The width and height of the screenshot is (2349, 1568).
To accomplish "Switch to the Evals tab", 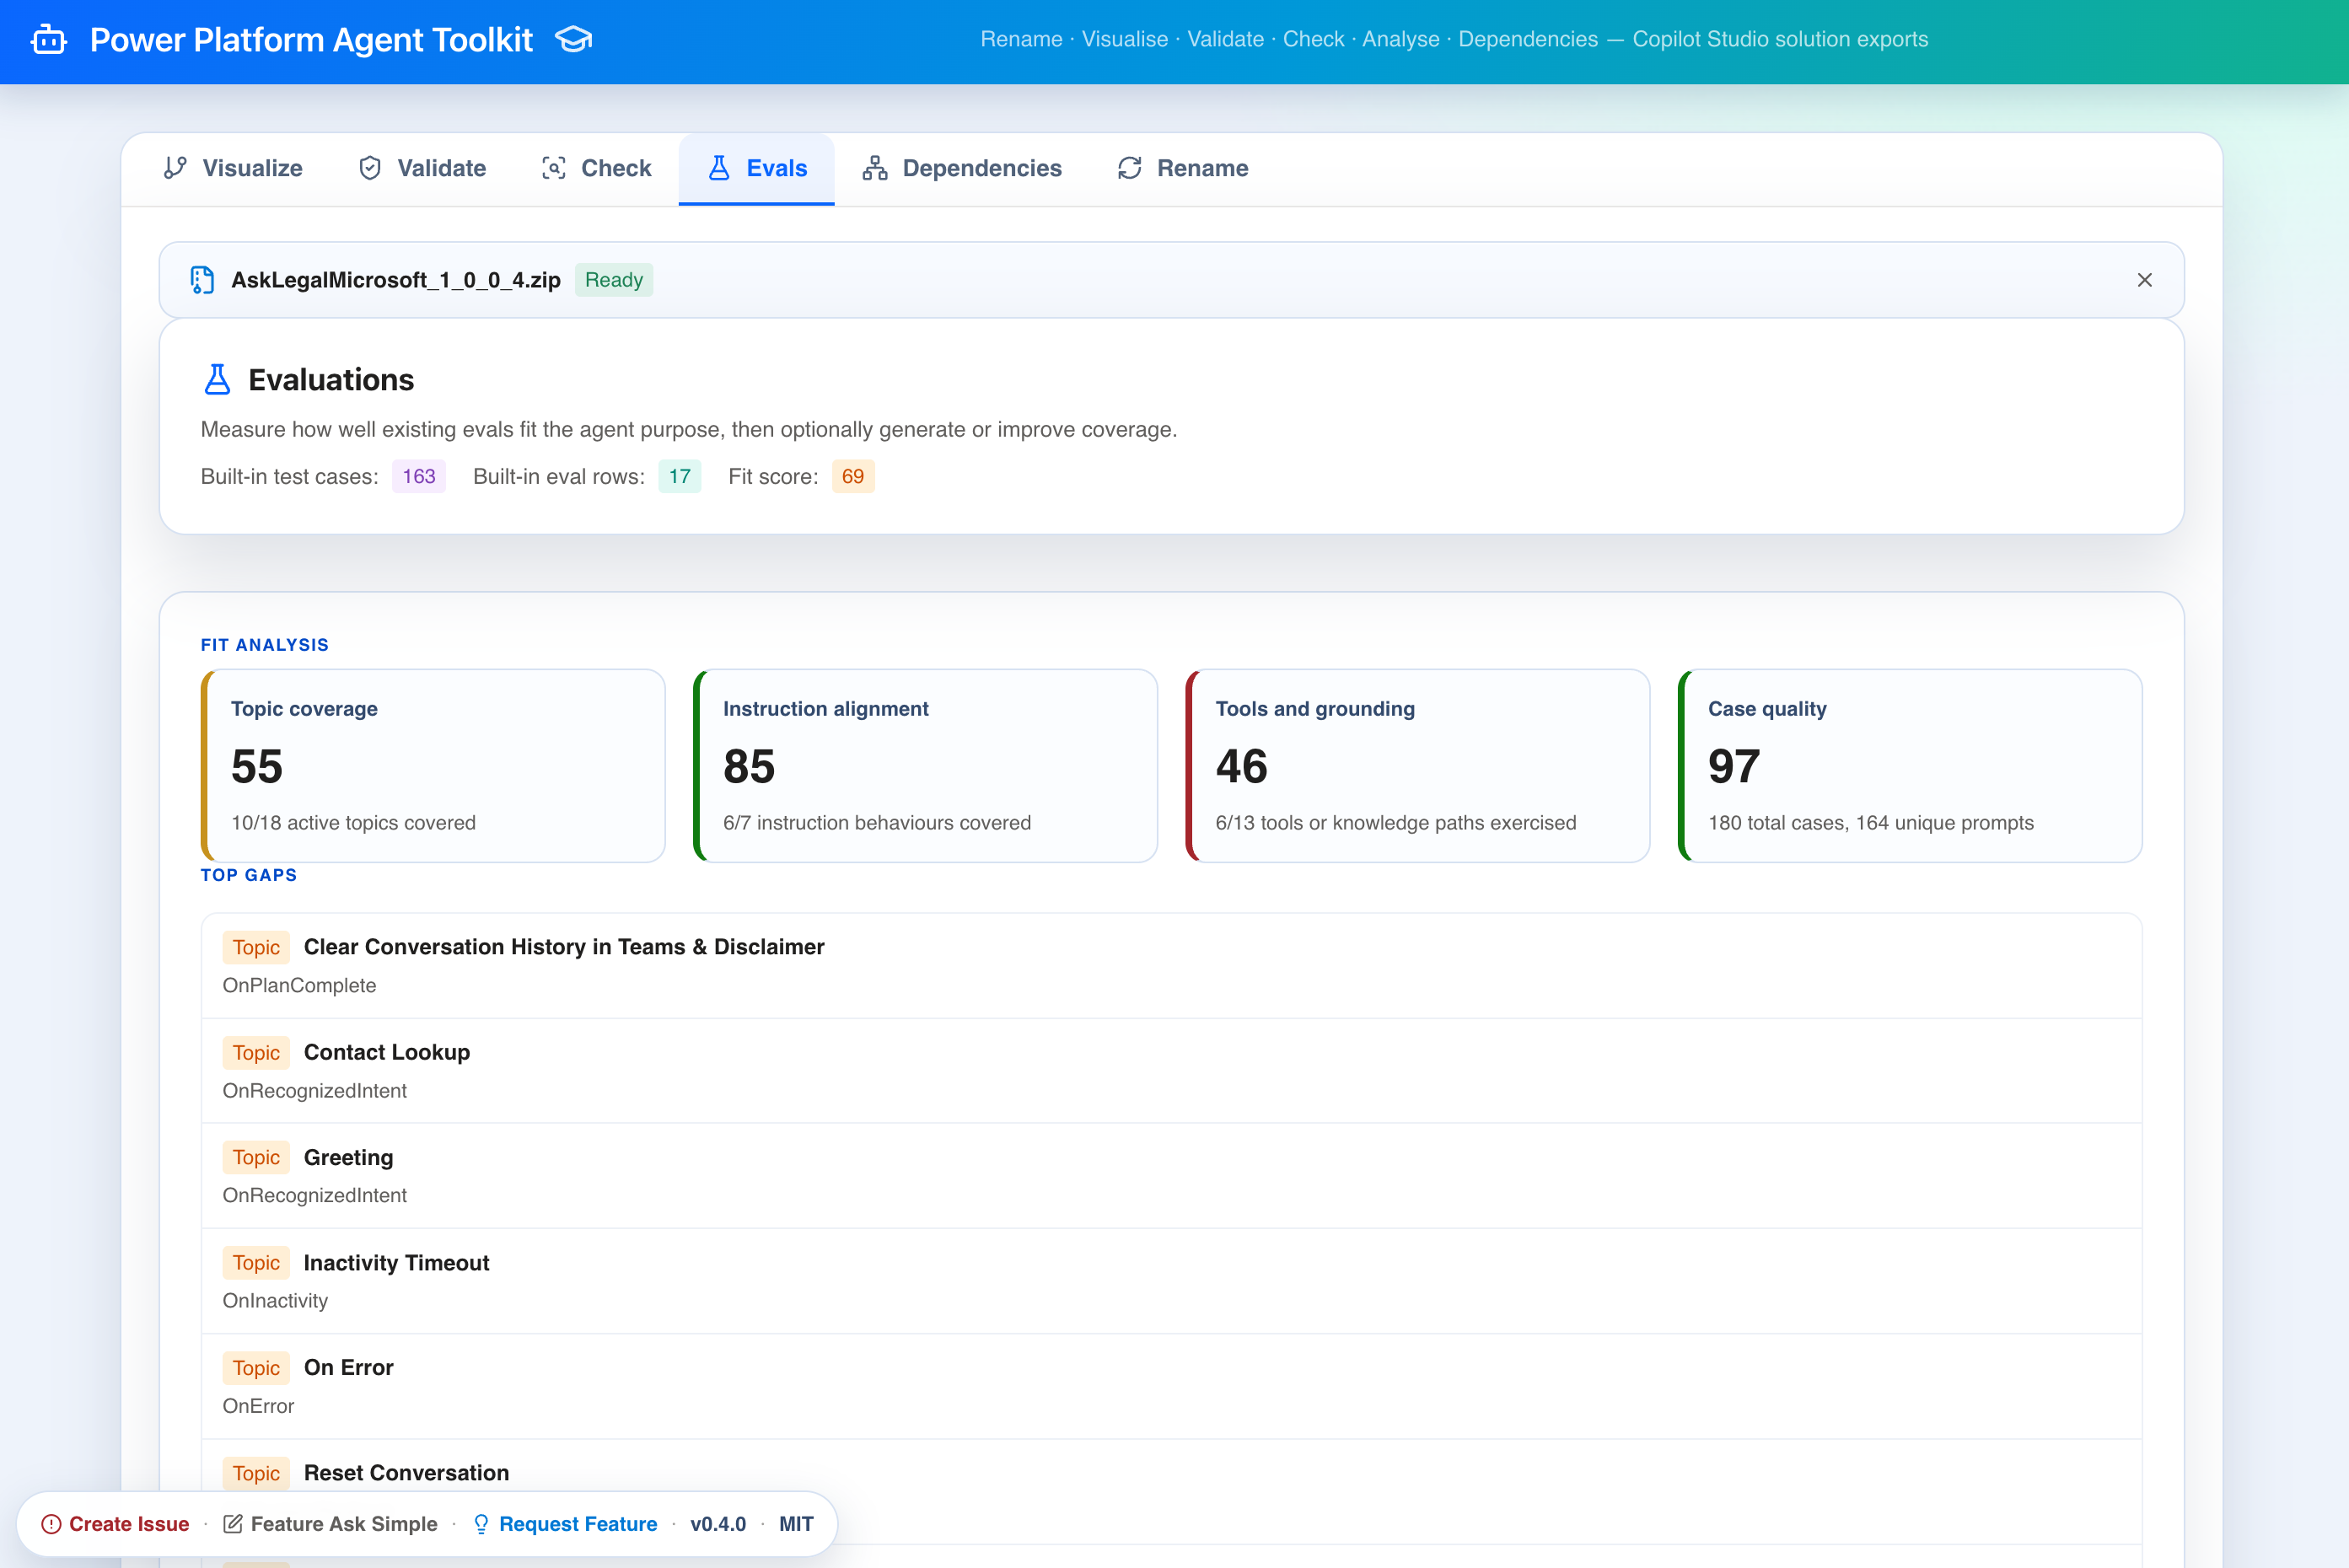I will [x=757, y=168].
